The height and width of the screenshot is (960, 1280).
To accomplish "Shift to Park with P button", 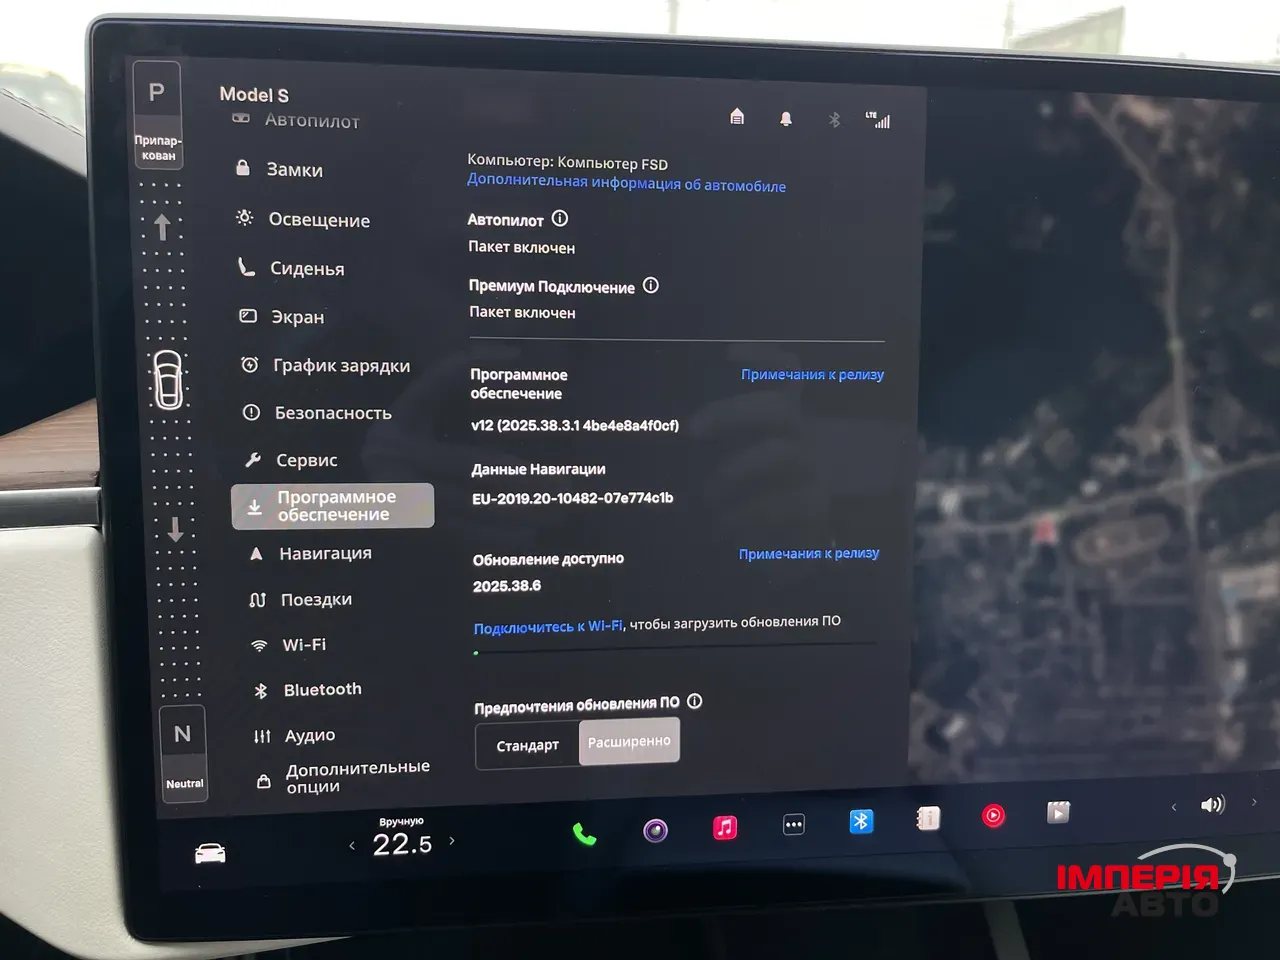I will pyautogui.click(x=157, y=93).
